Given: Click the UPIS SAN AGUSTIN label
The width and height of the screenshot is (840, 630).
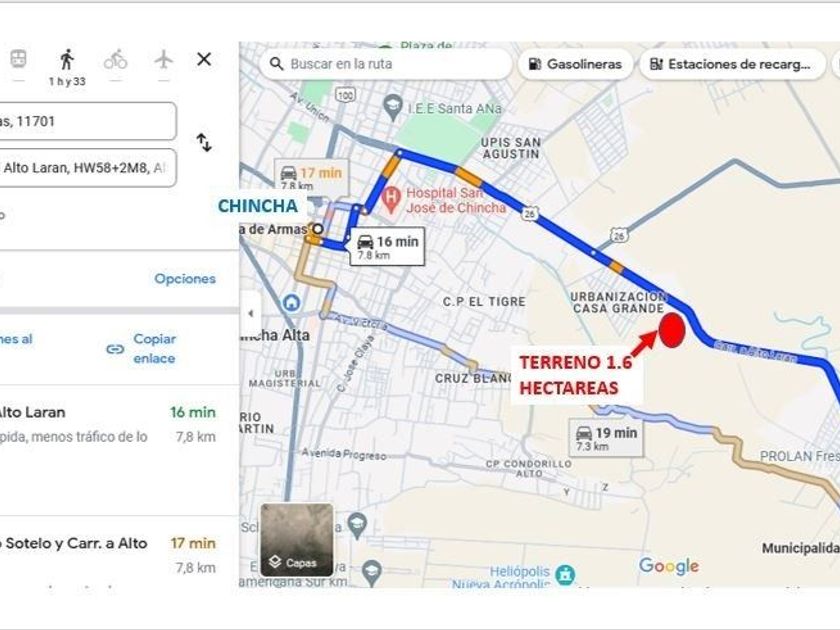Looking at the screenshot, I should (x=511, y=148).
